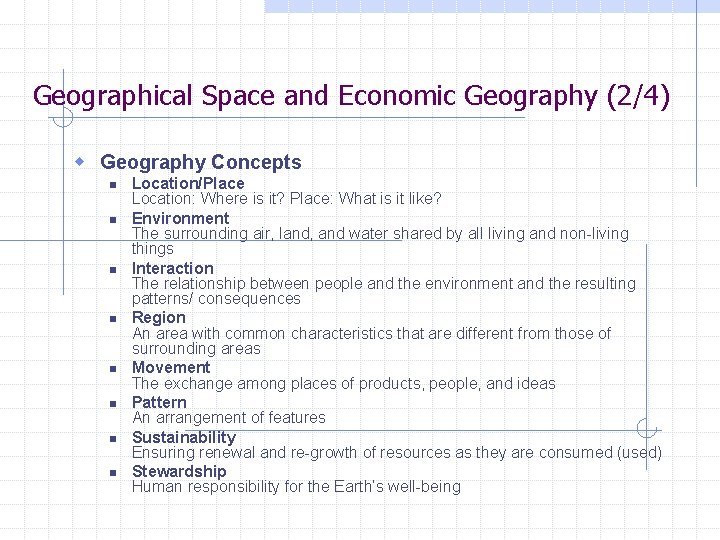The image size is (720, 540).
Task: Select the 'Sustainability' bullet heading
Action: click(184, 437)
